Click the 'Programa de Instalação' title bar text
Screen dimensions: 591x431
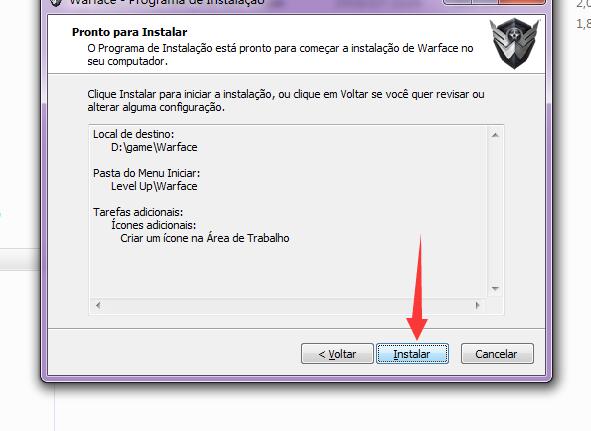pos(196,2)
